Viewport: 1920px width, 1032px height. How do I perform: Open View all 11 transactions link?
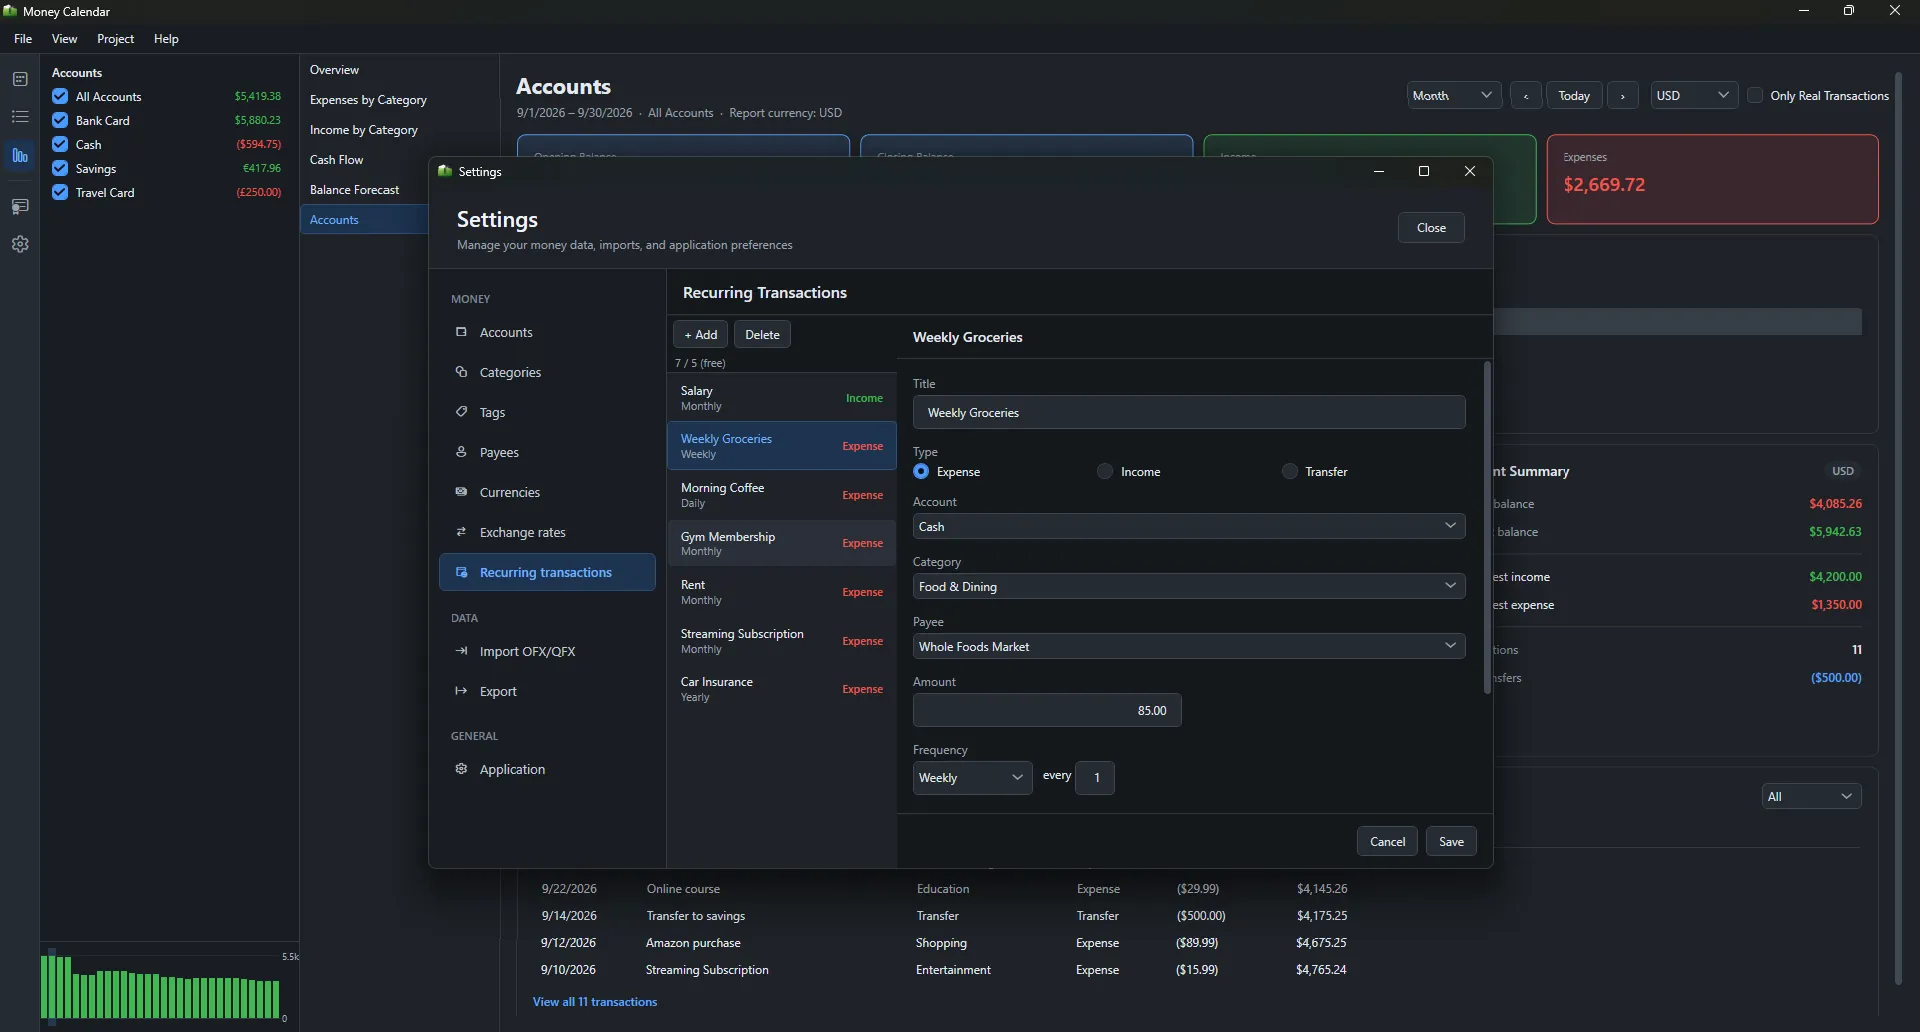pos(595,1002)
